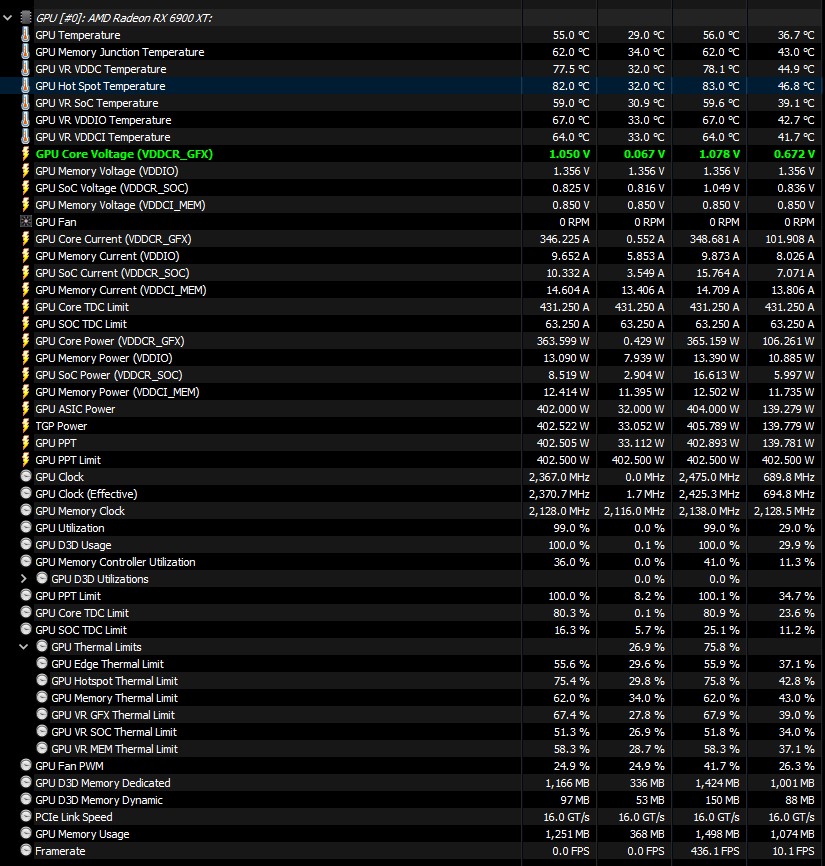Click the icon beside PCIe Link Speed

[25, 816]
